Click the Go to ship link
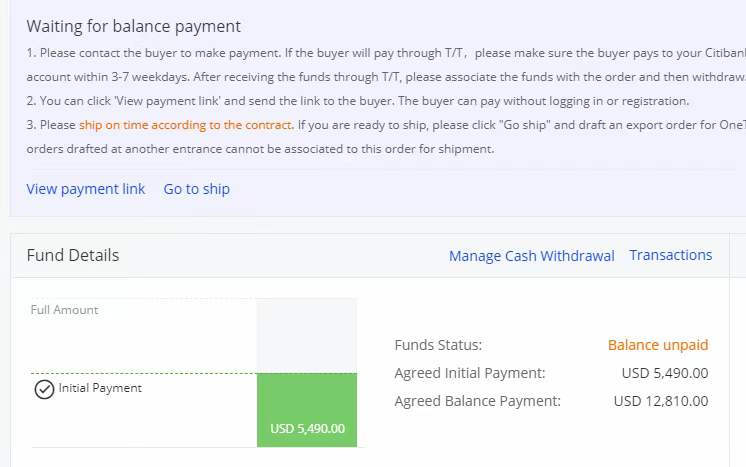The height and width of the screenshot is (467, 746). [x=197, y=189]
